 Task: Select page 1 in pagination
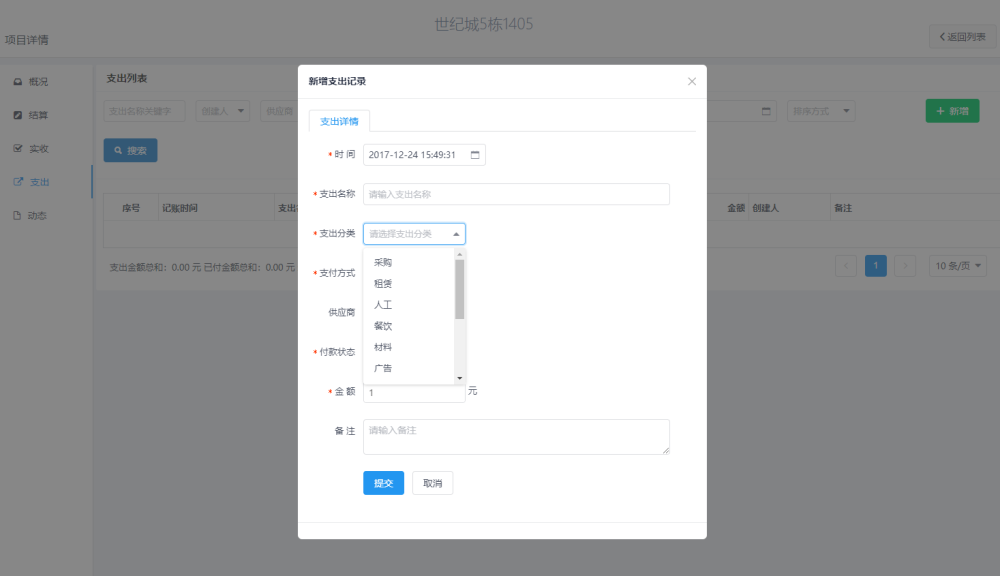click(x=876, y=266)
